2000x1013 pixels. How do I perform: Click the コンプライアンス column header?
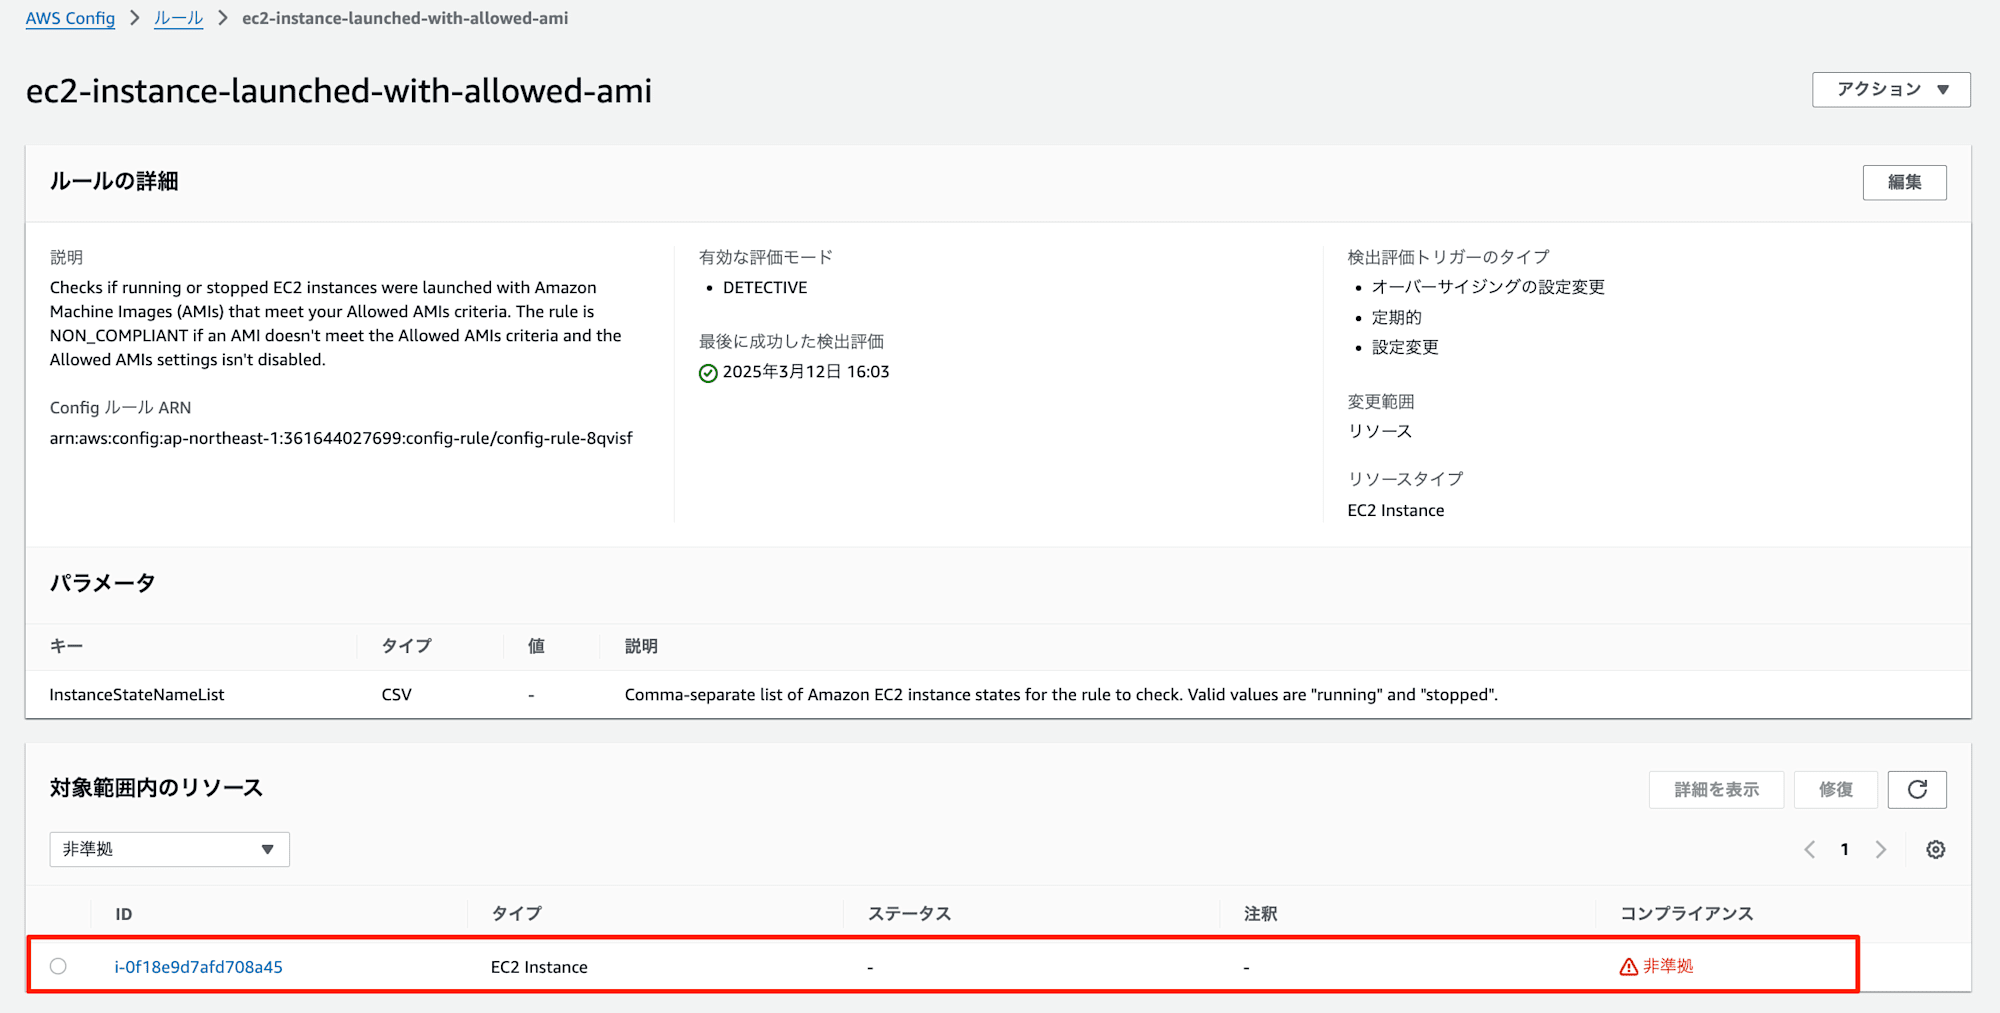1686,914
